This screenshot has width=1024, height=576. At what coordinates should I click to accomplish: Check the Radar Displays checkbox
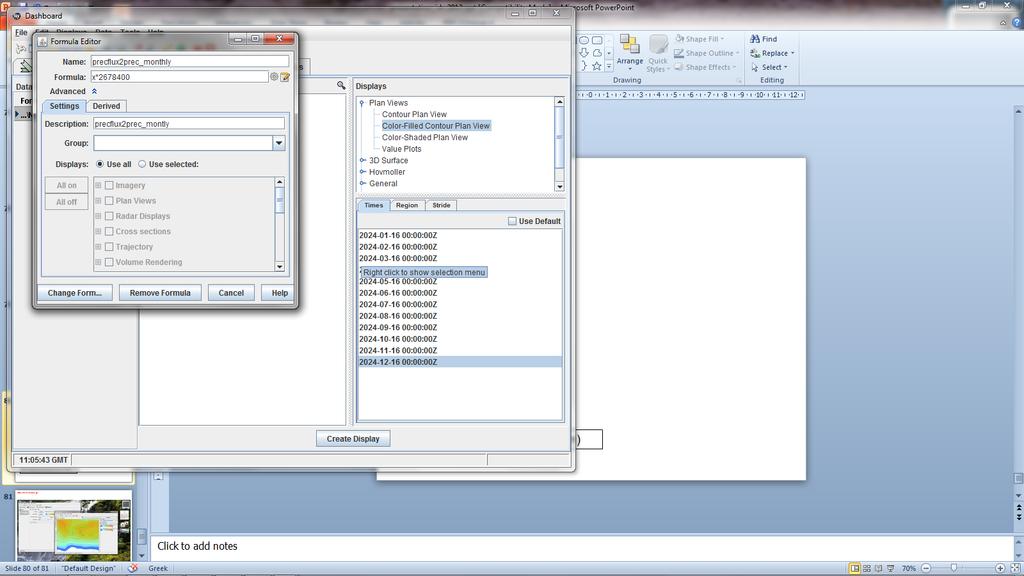point(109,216)
